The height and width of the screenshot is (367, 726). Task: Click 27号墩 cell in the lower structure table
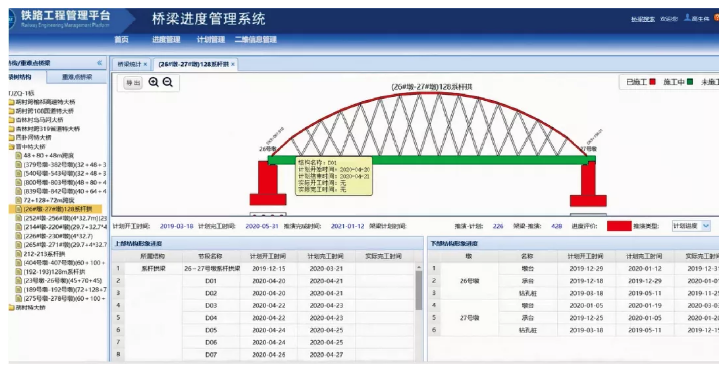469,318
